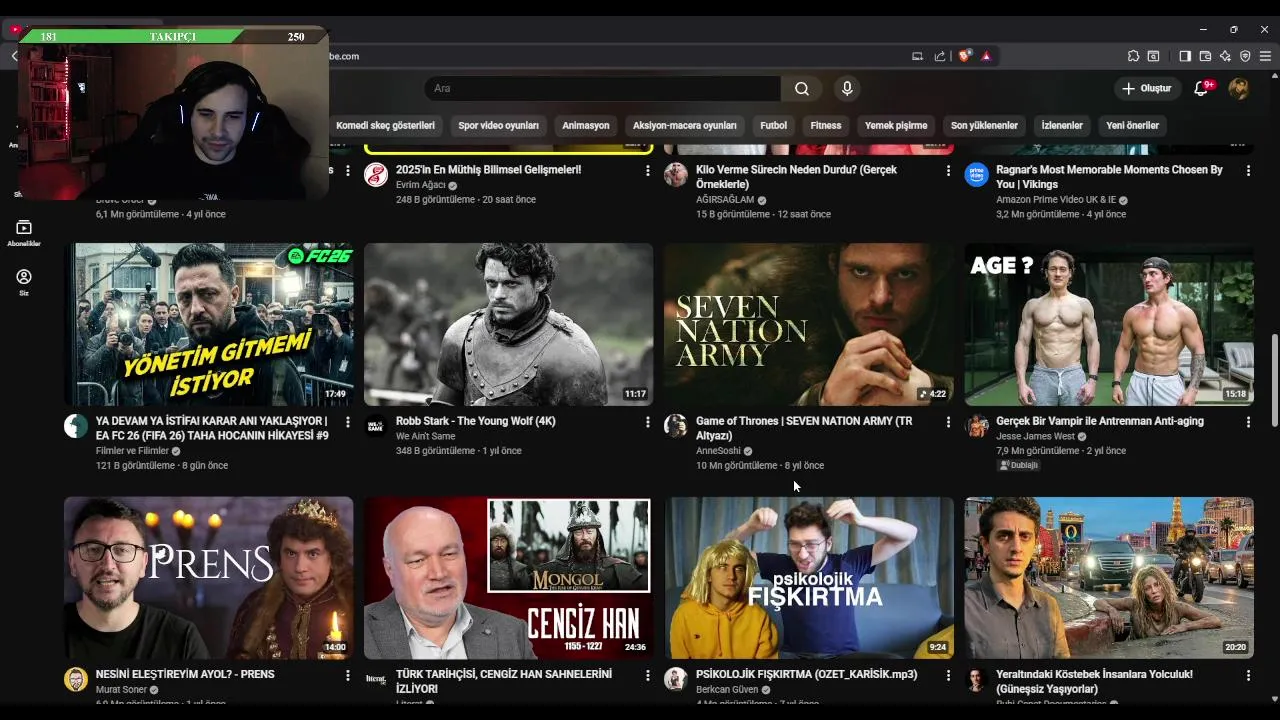Open options for Robb Stark video

pyautogui.click(x=648, y=422)
